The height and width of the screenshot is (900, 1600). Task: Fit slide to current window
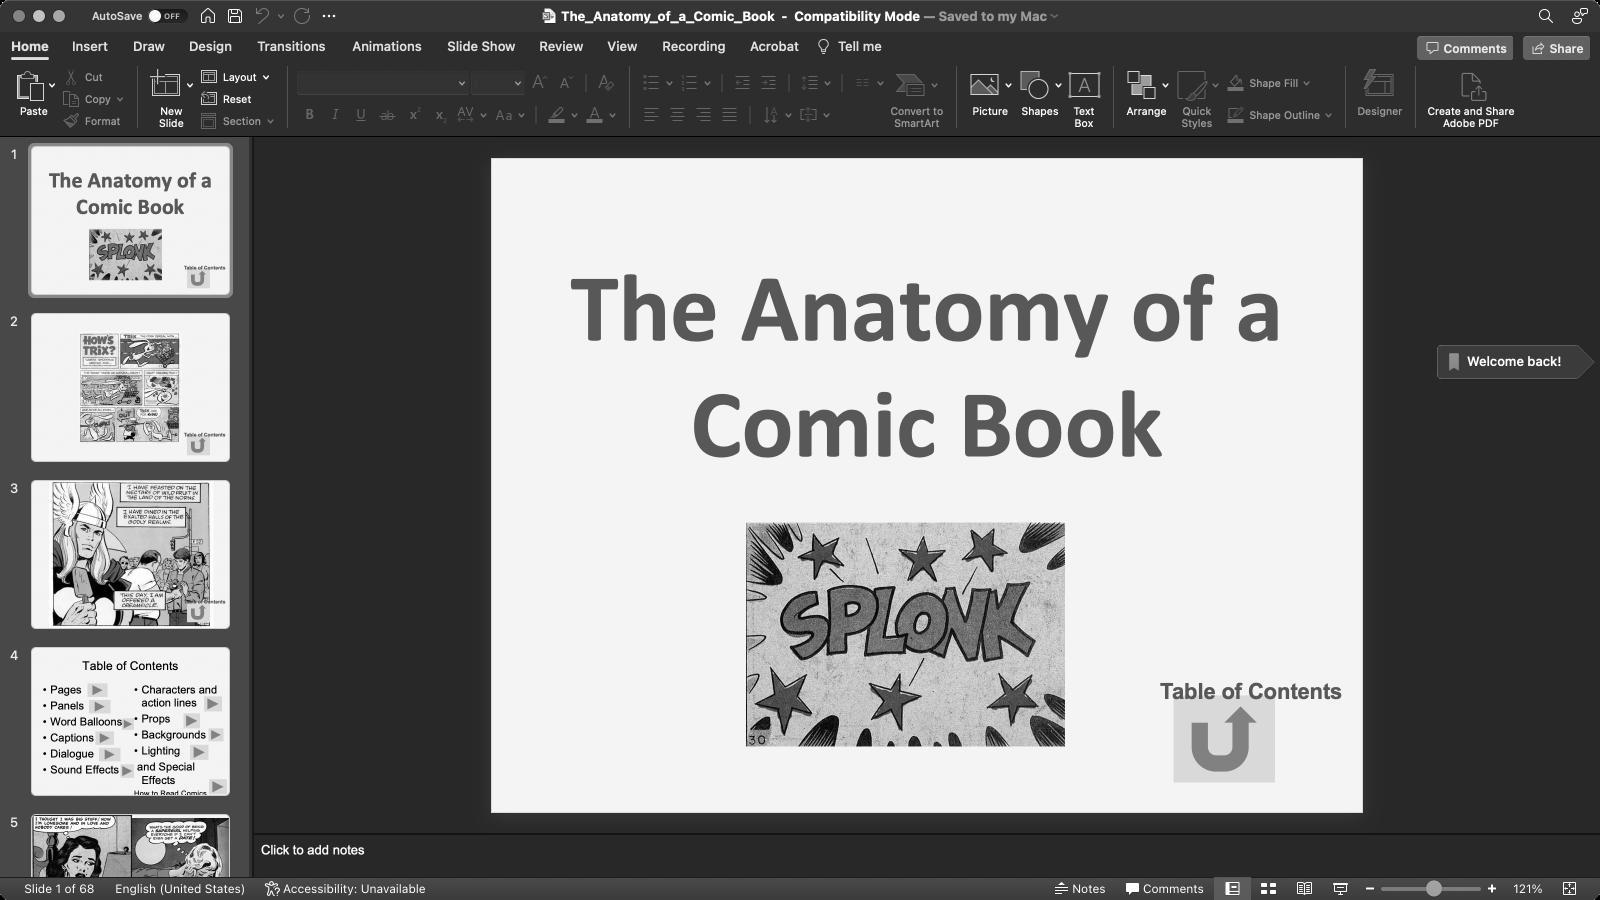(x=1569, y=888)
